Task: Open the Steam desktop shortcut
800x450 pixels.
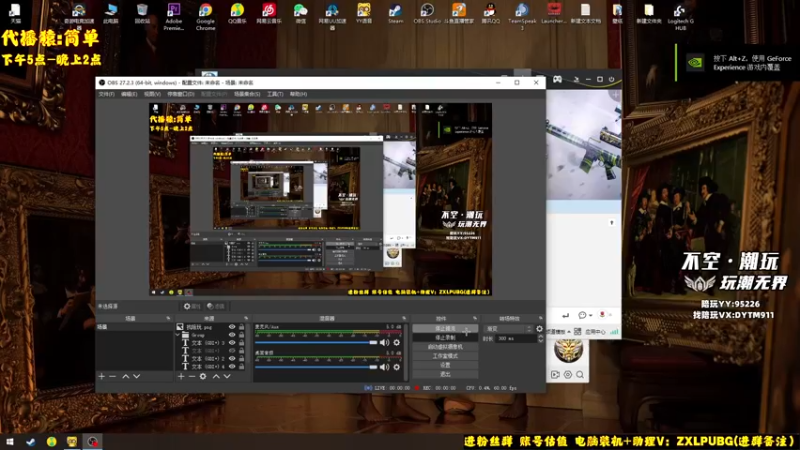Action: tap(395, 13)
